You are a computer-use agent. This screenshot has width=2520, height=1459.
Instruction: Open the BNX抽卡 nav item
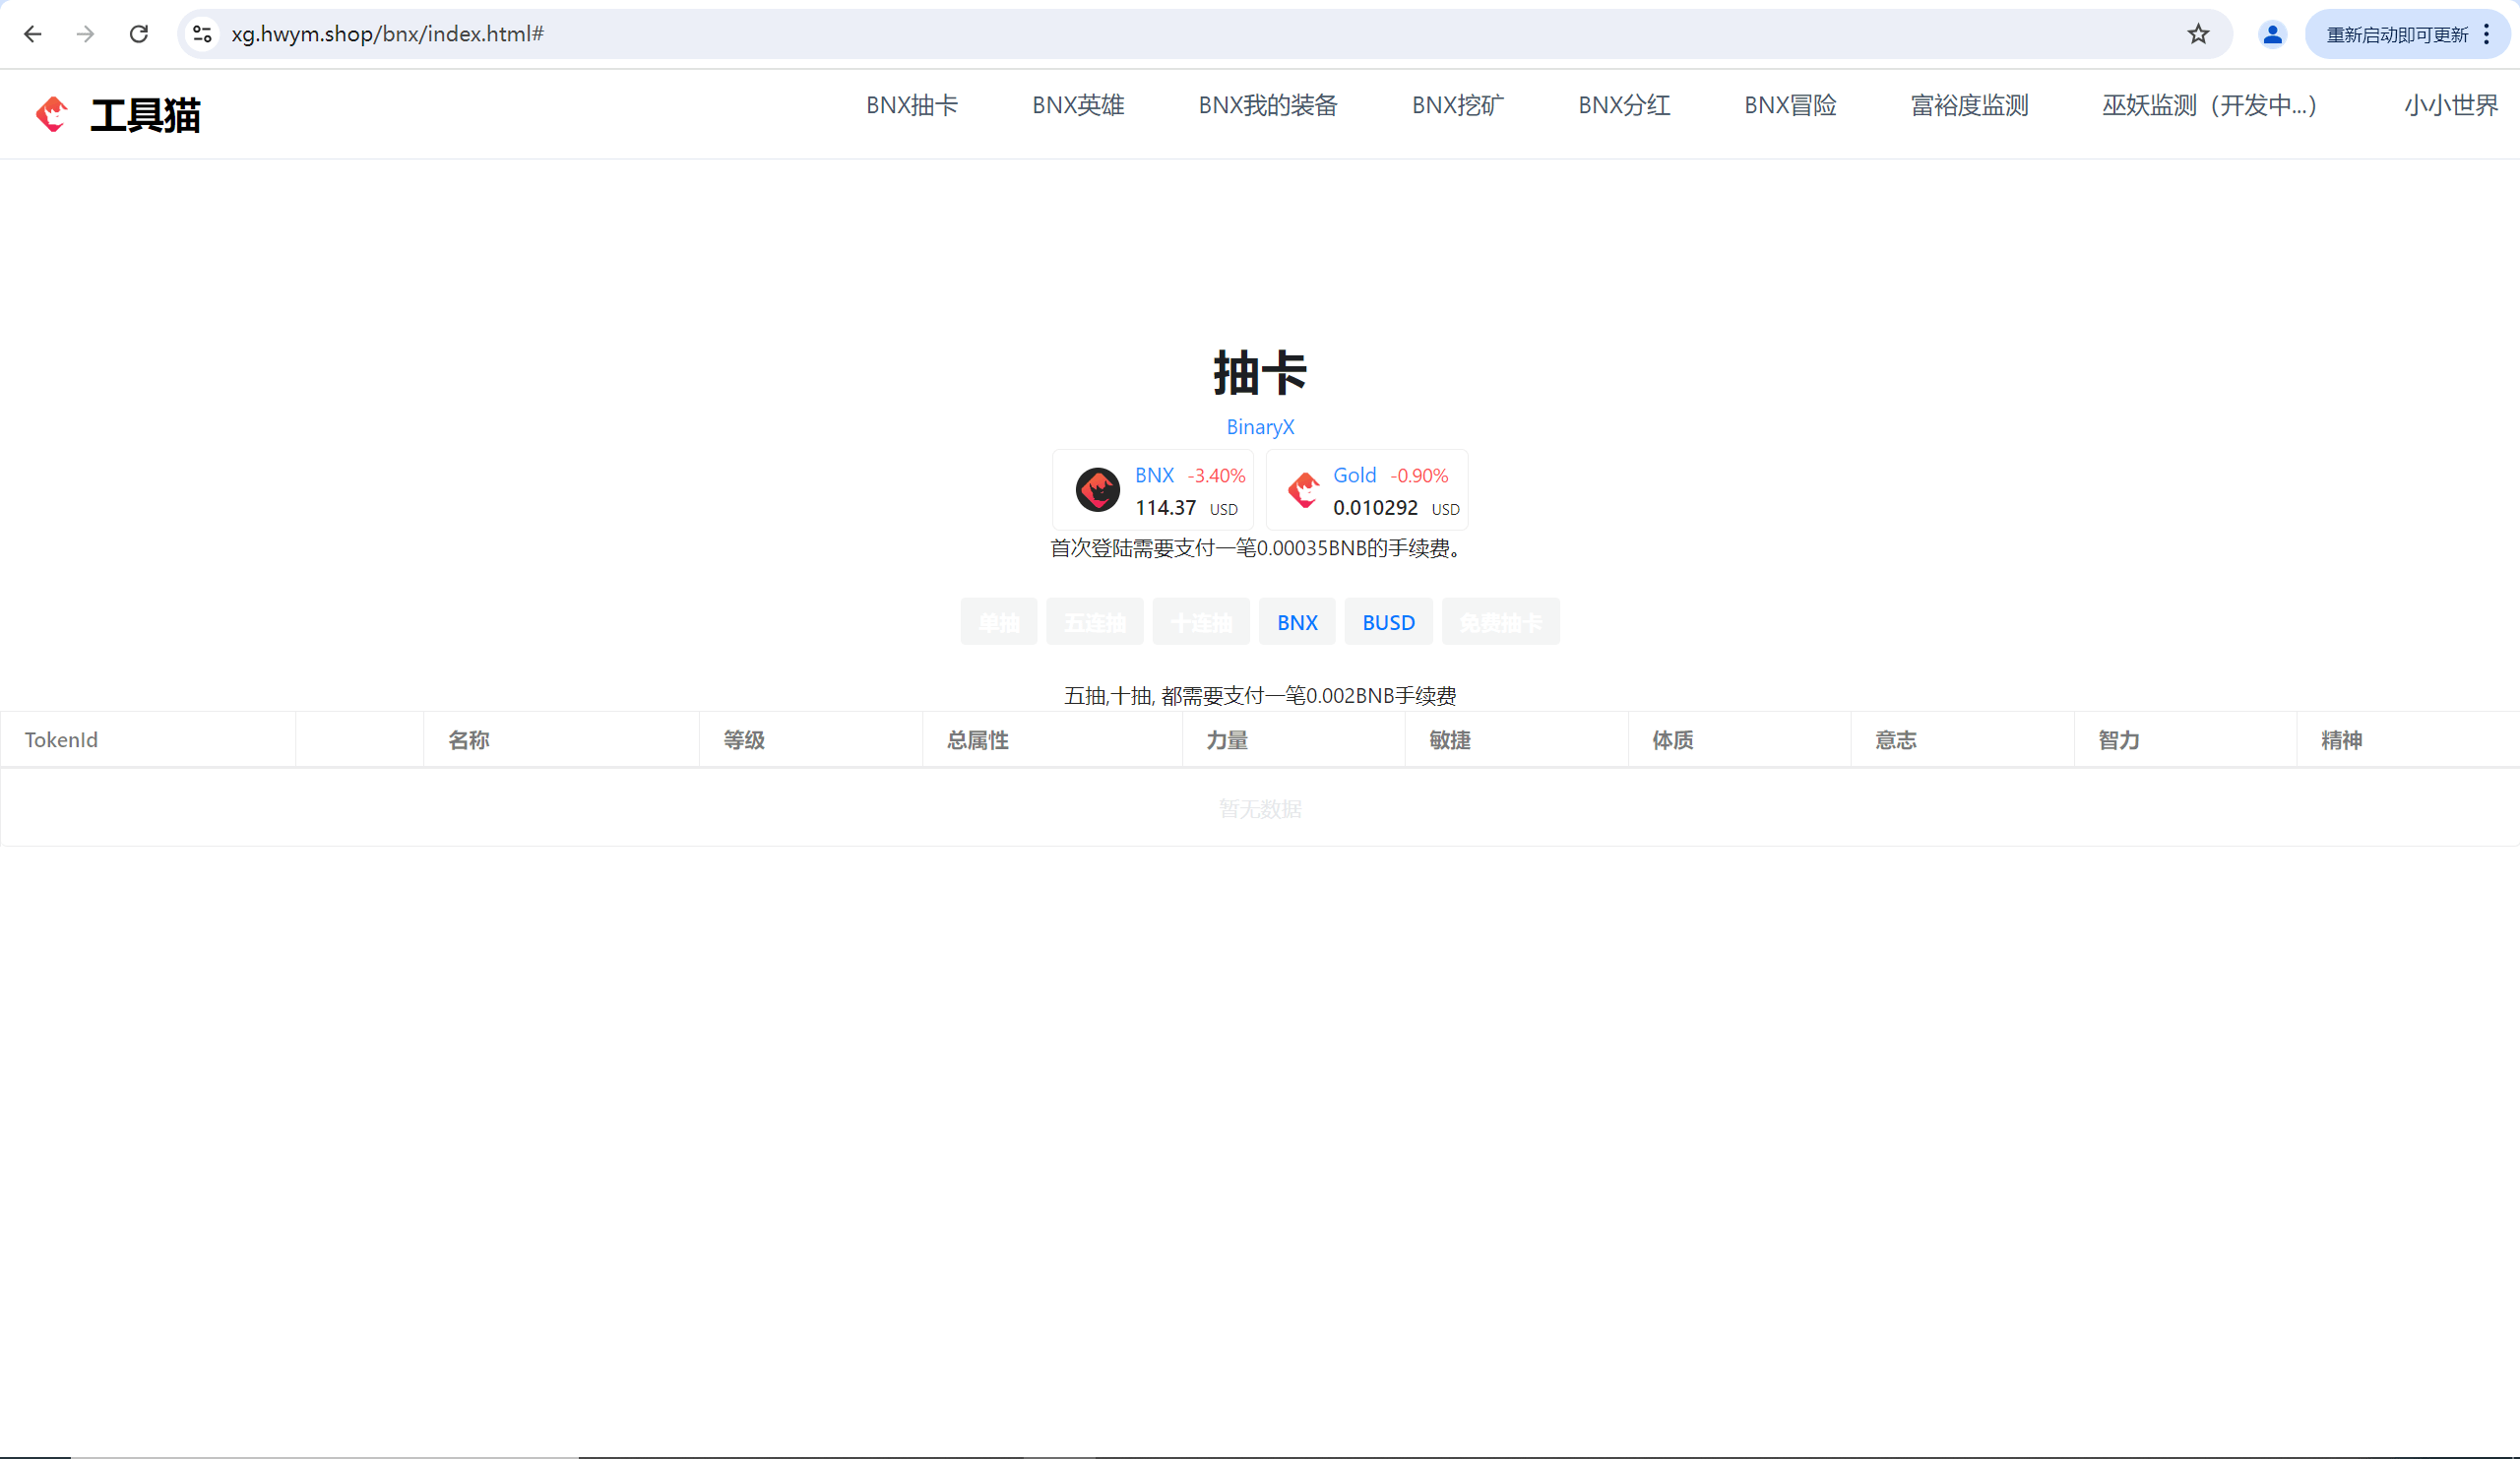(912, 105)
